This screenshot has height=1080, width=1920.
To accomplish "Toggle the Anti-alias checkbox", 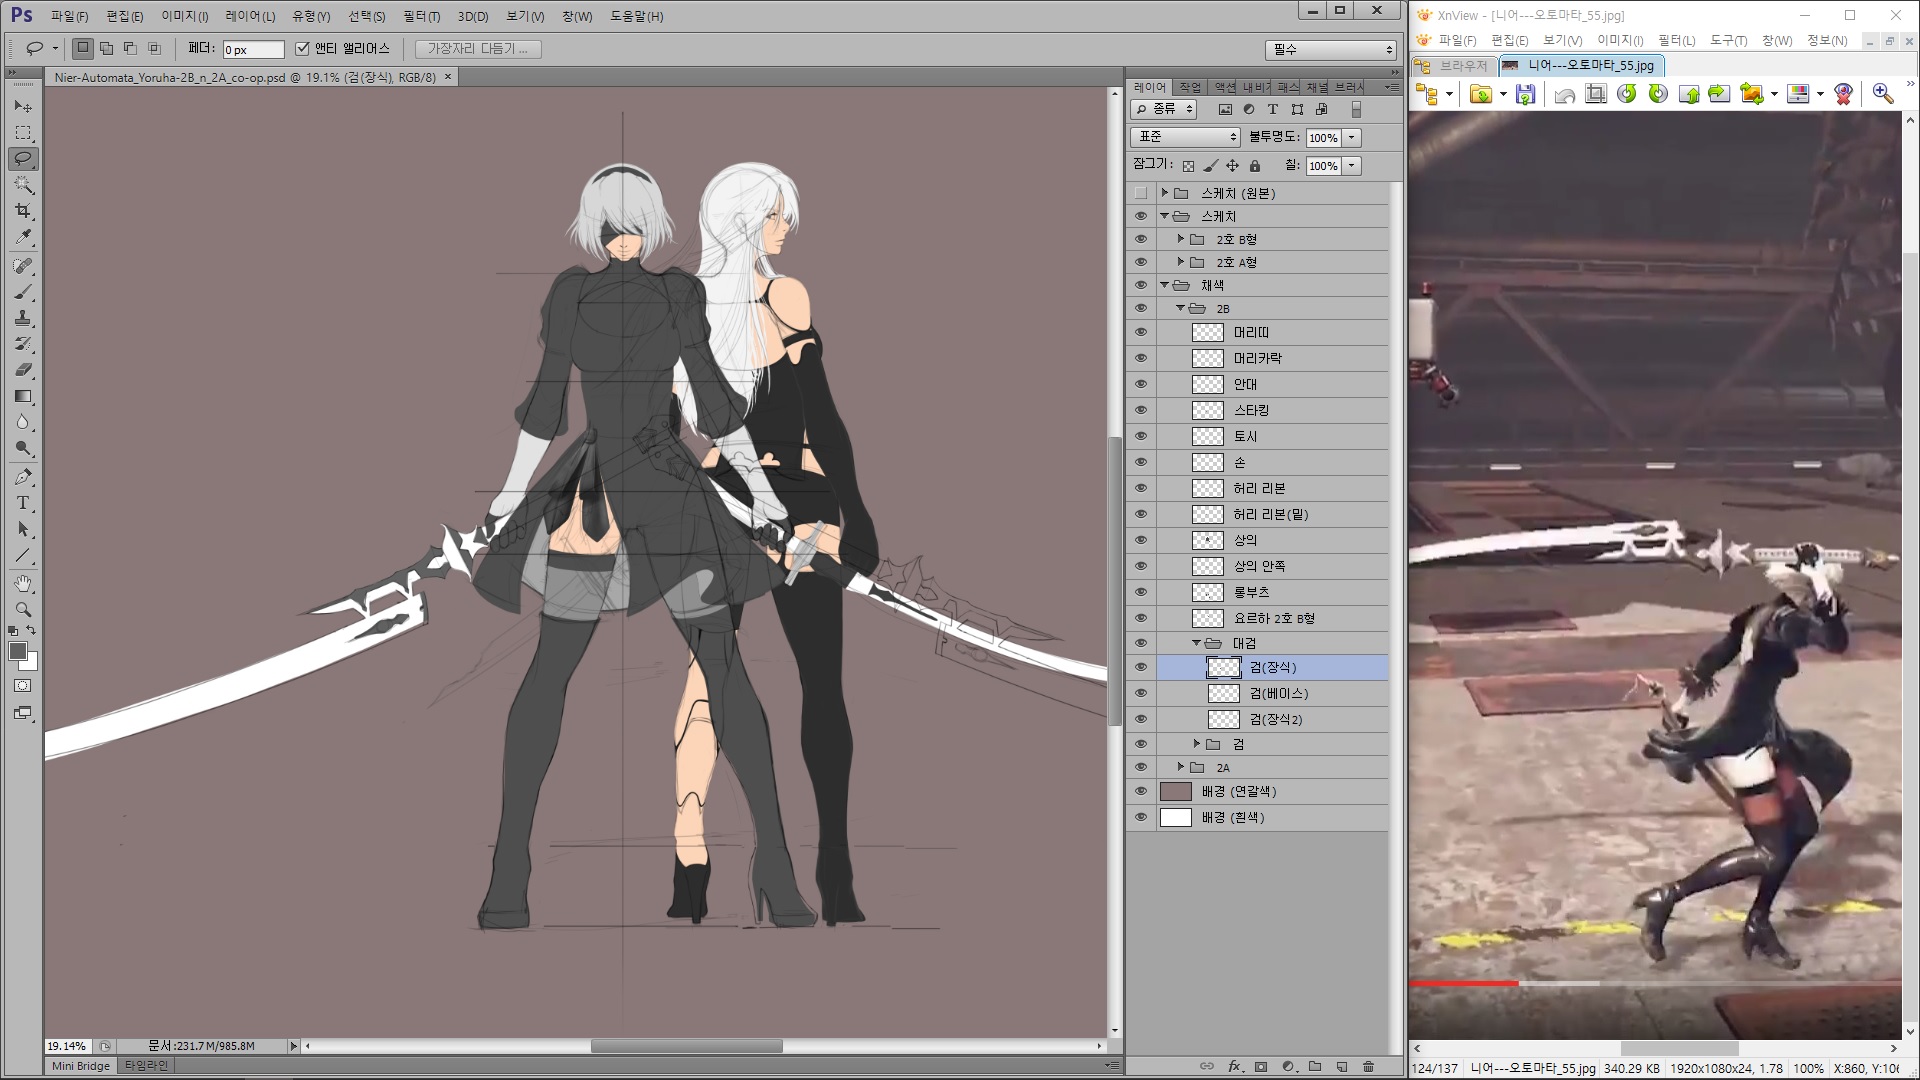I will 302,48.
